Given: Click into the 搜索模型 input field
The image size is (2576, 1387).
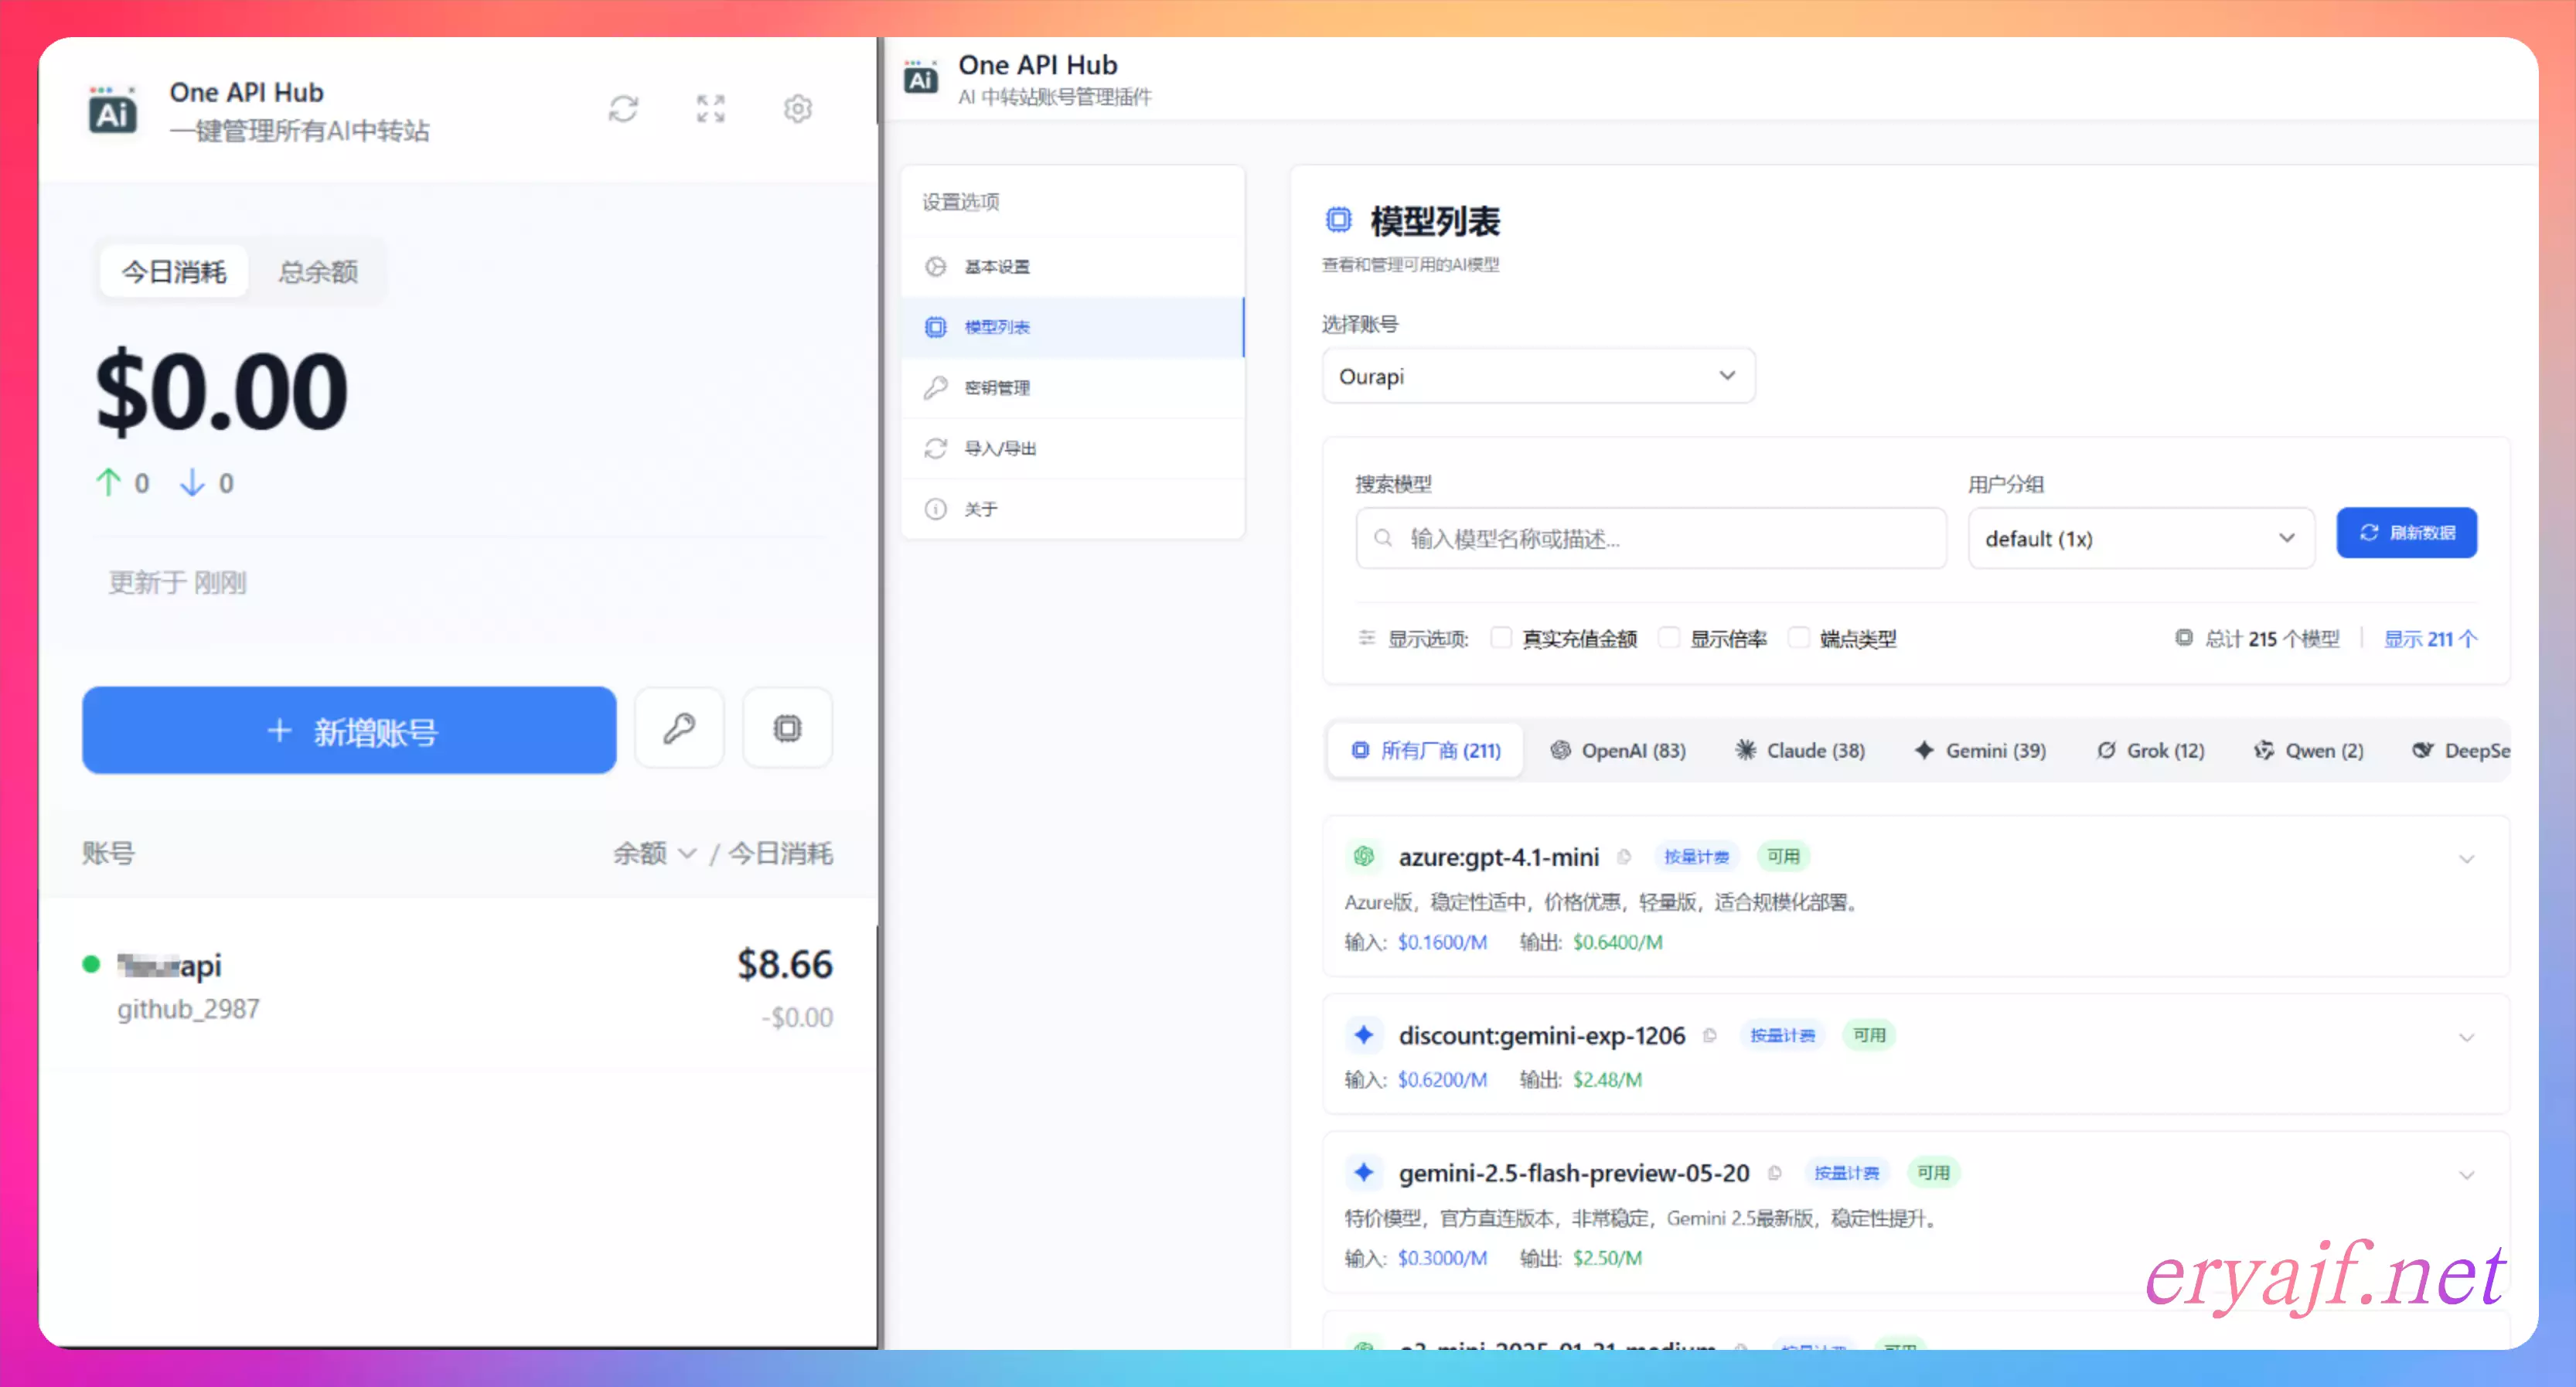Looking at the screenshot, I should (x=1651, y=538).
